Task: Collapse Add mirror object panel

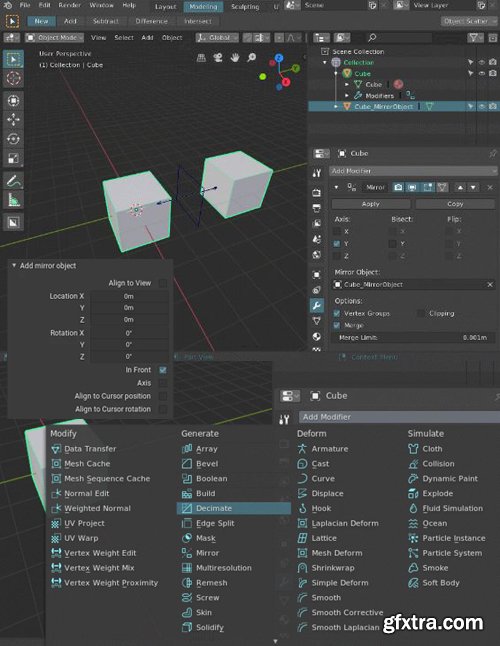Action: [x=14, y=266]
